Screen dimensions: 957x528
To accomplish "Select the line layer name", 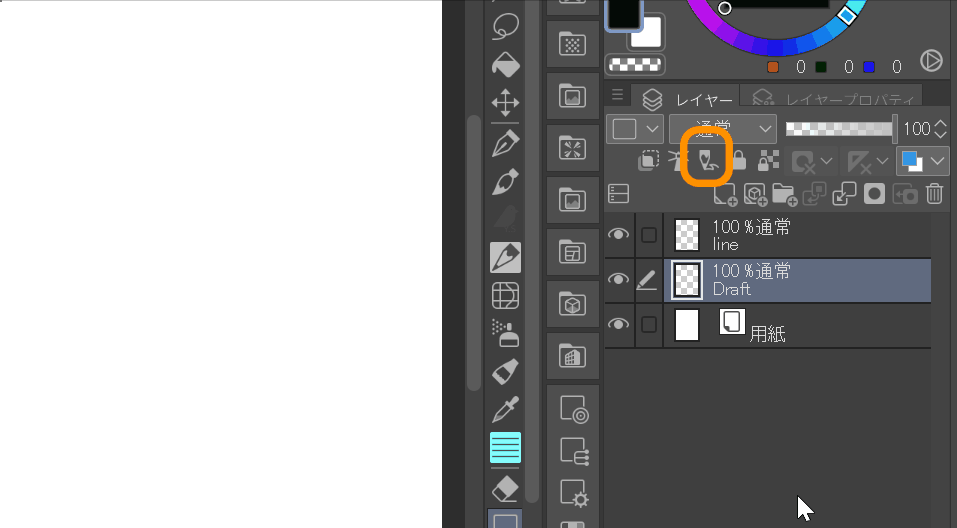I will [726, 245].
